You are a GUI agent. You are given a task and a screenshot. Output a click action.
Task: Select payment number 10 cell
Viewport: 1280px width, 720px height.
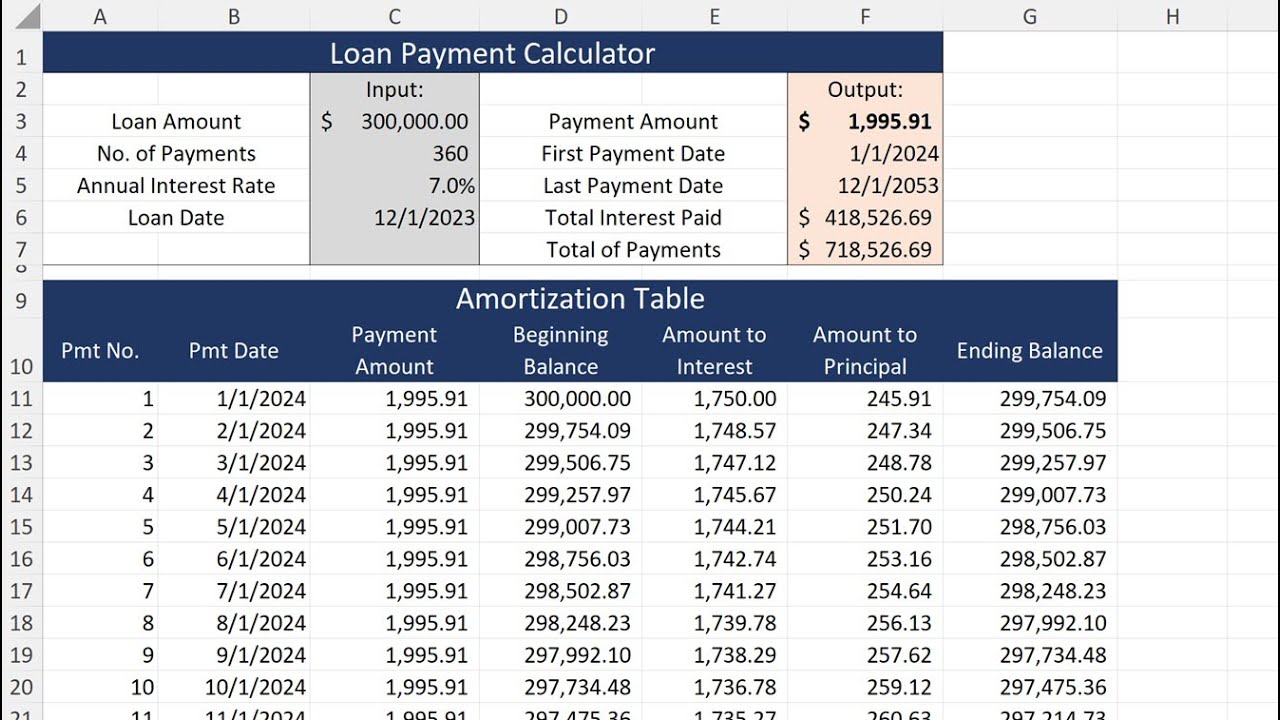[x=100, y=687]
